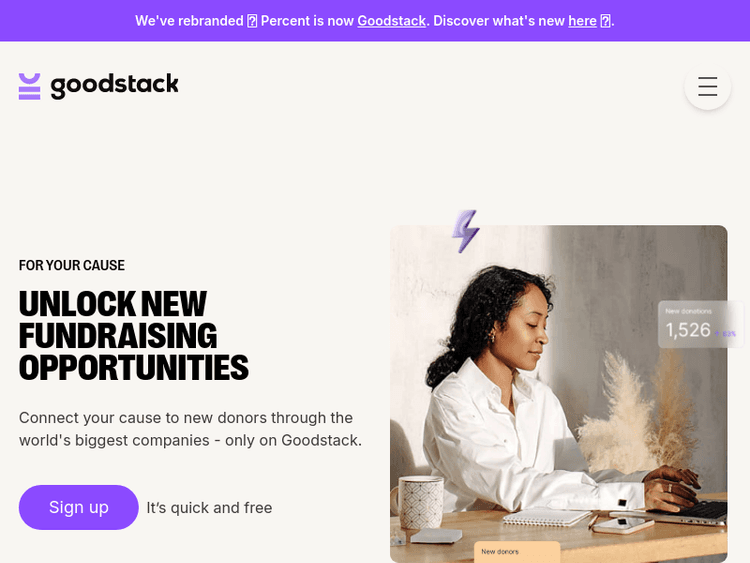Click the 'Connect your cause' paragraph
The height and width of the screenshot is (563, 750).
[x=190, y=429]
